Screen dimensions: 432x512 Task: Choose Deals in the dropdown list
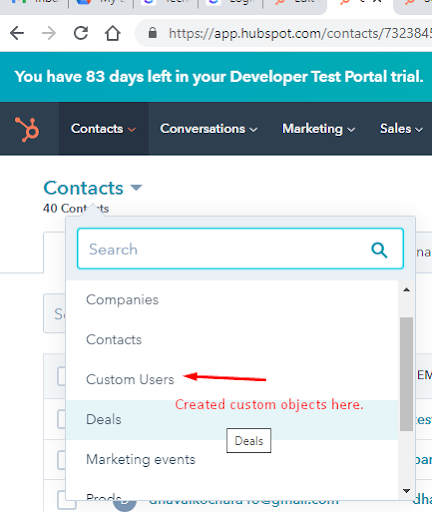pyautogui.click(x=232, y=420)
